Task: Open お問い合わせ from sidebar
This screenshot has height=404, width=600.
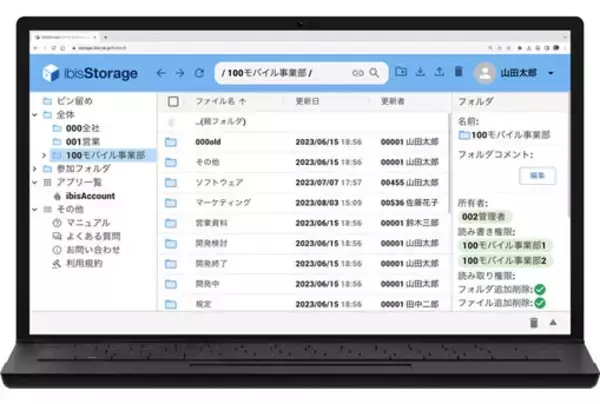Action: click(93, 250)
